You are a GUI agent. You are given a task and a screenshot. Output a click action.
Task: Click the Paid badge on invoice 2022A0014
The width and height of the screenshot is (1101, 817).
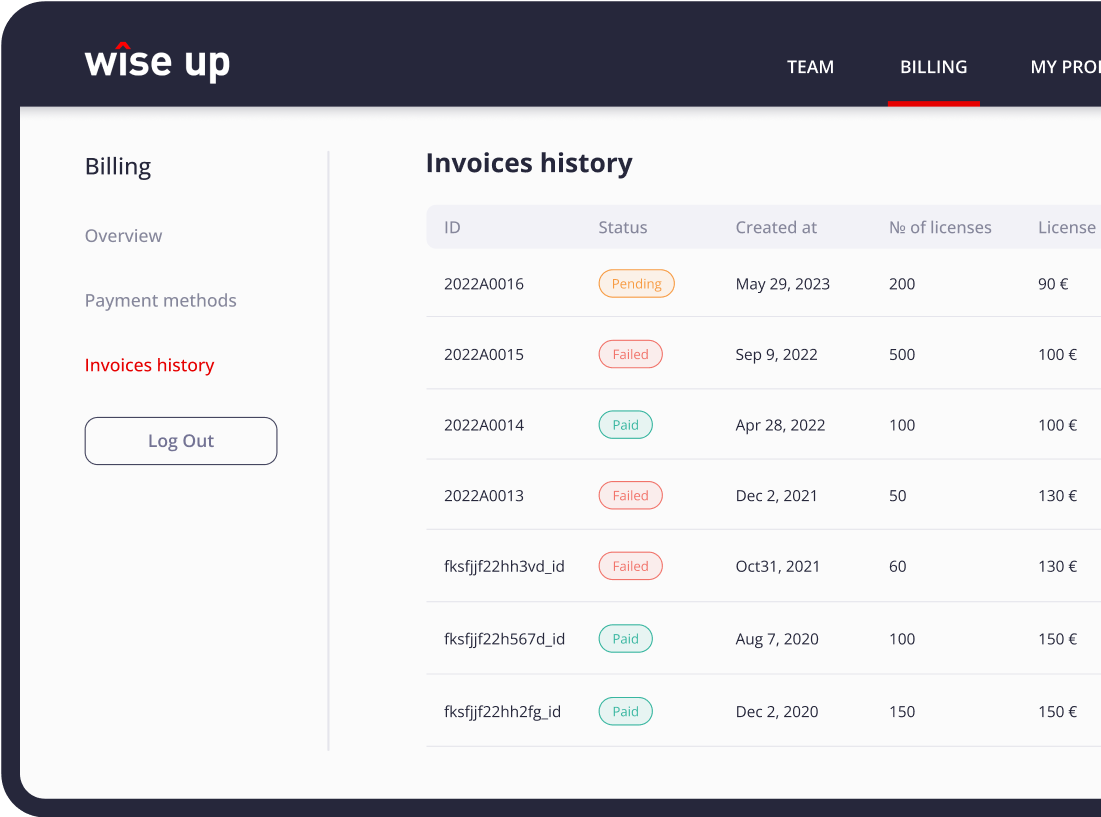point(625,424)
